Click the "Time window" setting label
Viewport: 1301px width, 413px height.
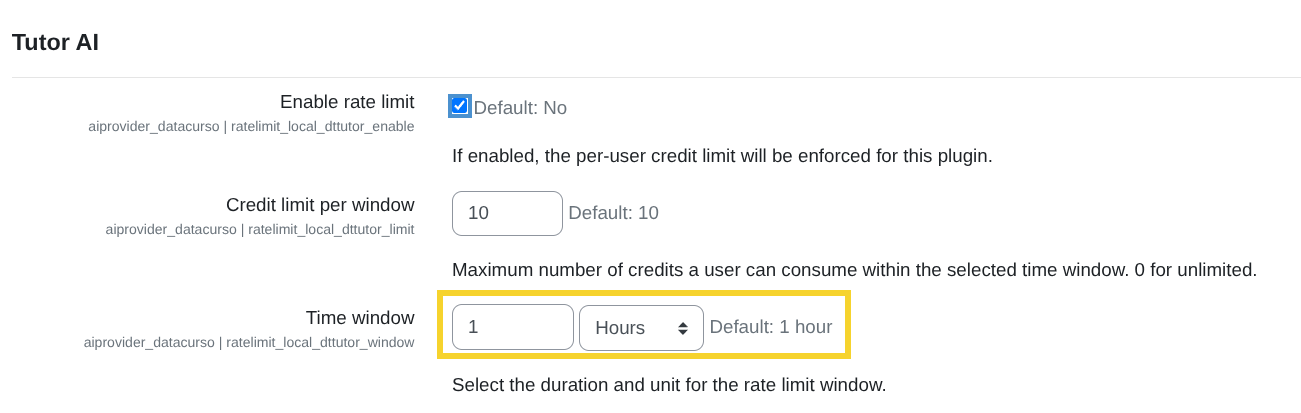(360, 318)
